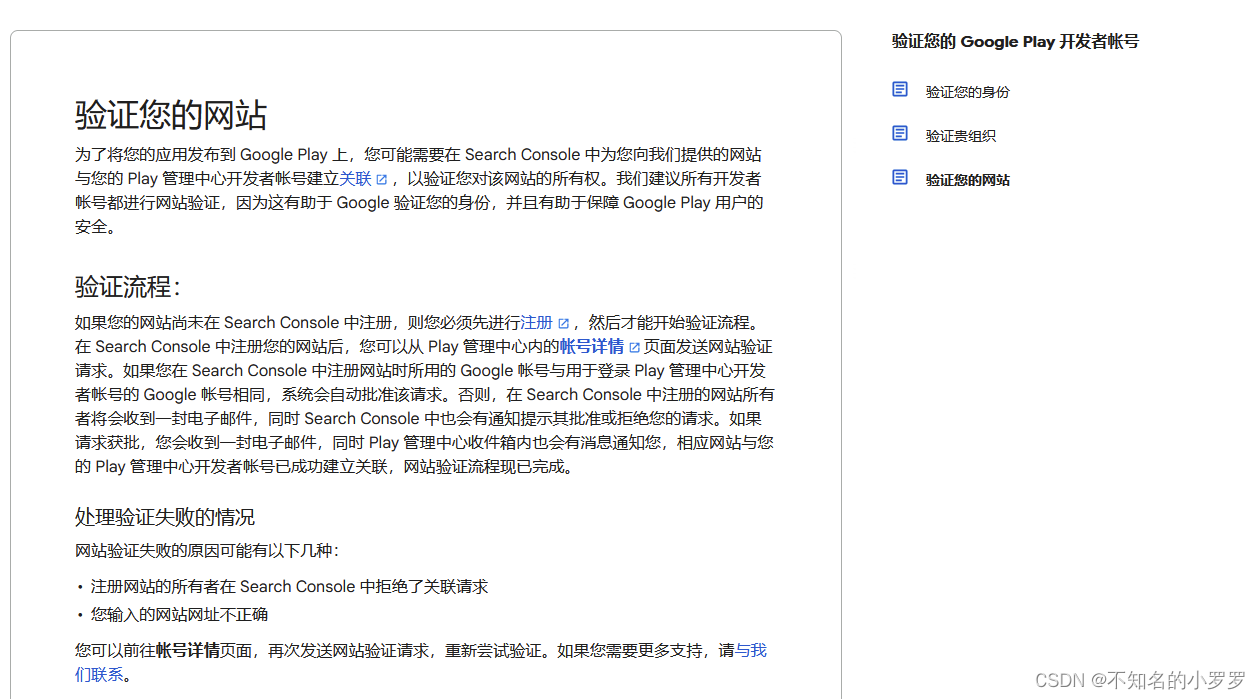Click the bullet 您输入的网站网址不正确
Image resolution: width=1260 pixels, height=699 pixels.
pos(179,615)
